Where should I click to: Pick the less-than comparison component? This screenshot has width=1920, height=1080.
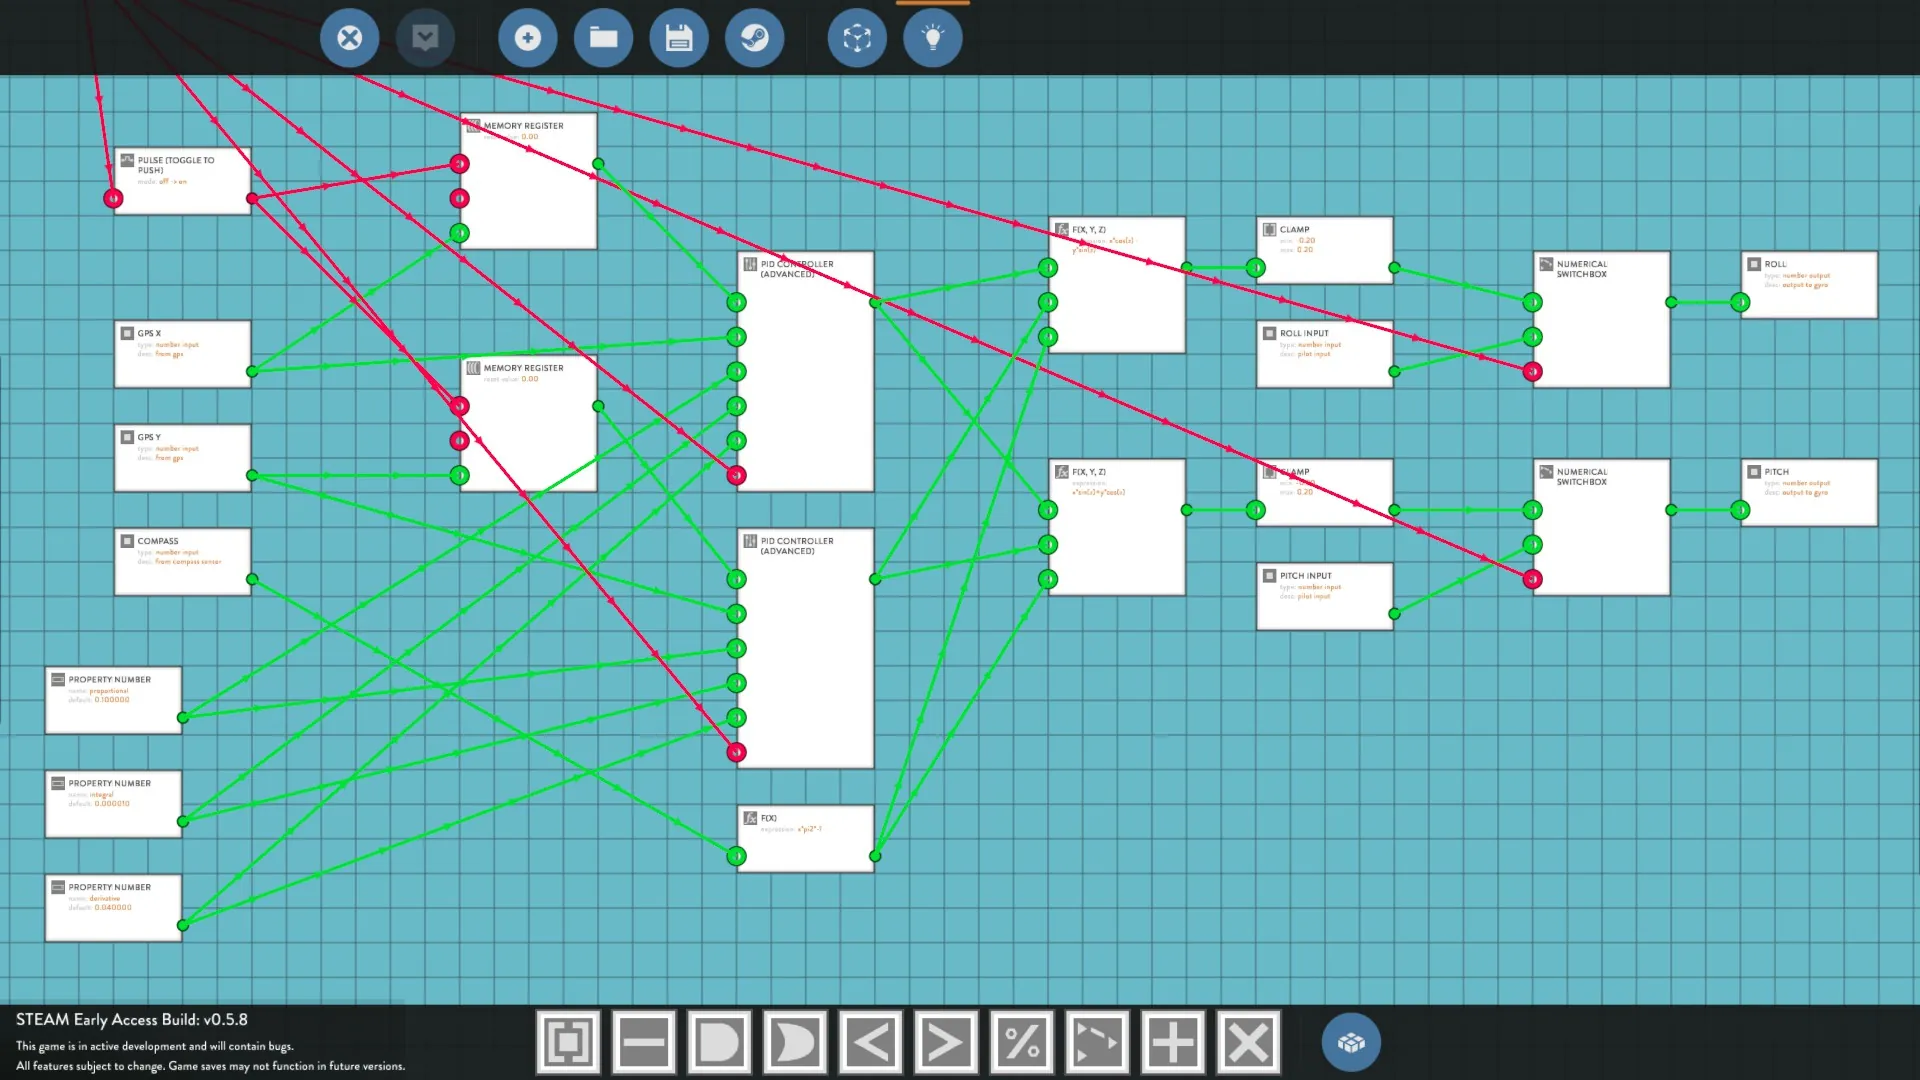point(870,1043)
